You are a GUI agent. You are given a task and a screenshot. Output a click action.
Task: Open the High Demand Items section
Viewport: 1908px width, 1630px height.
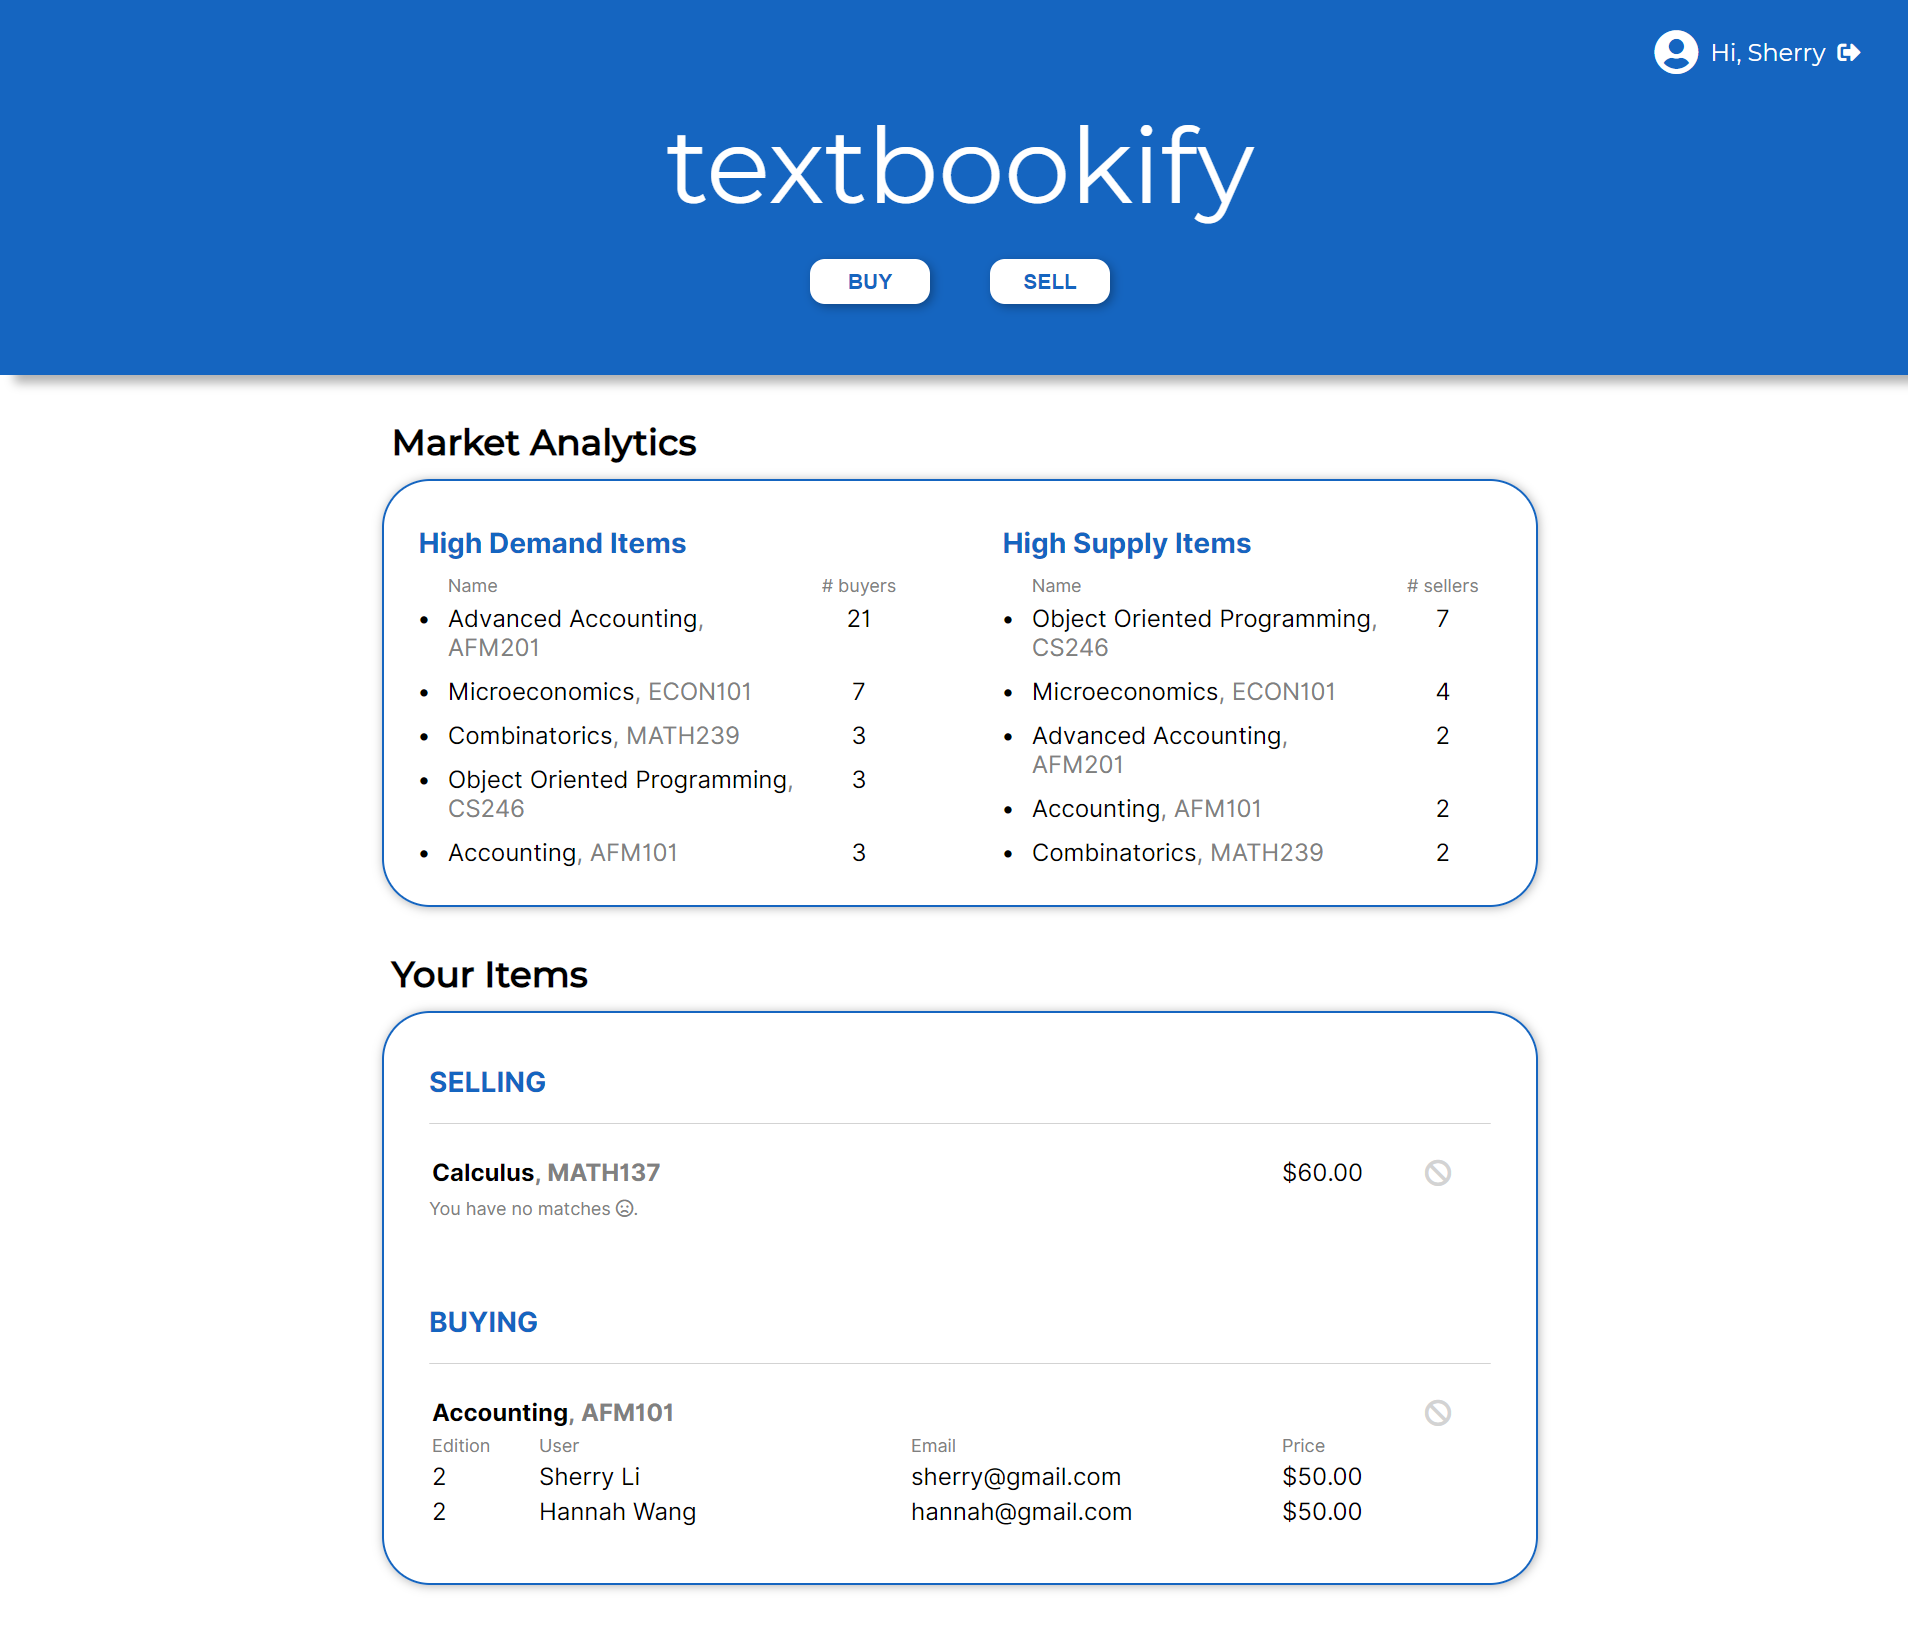tap(551, 543)
